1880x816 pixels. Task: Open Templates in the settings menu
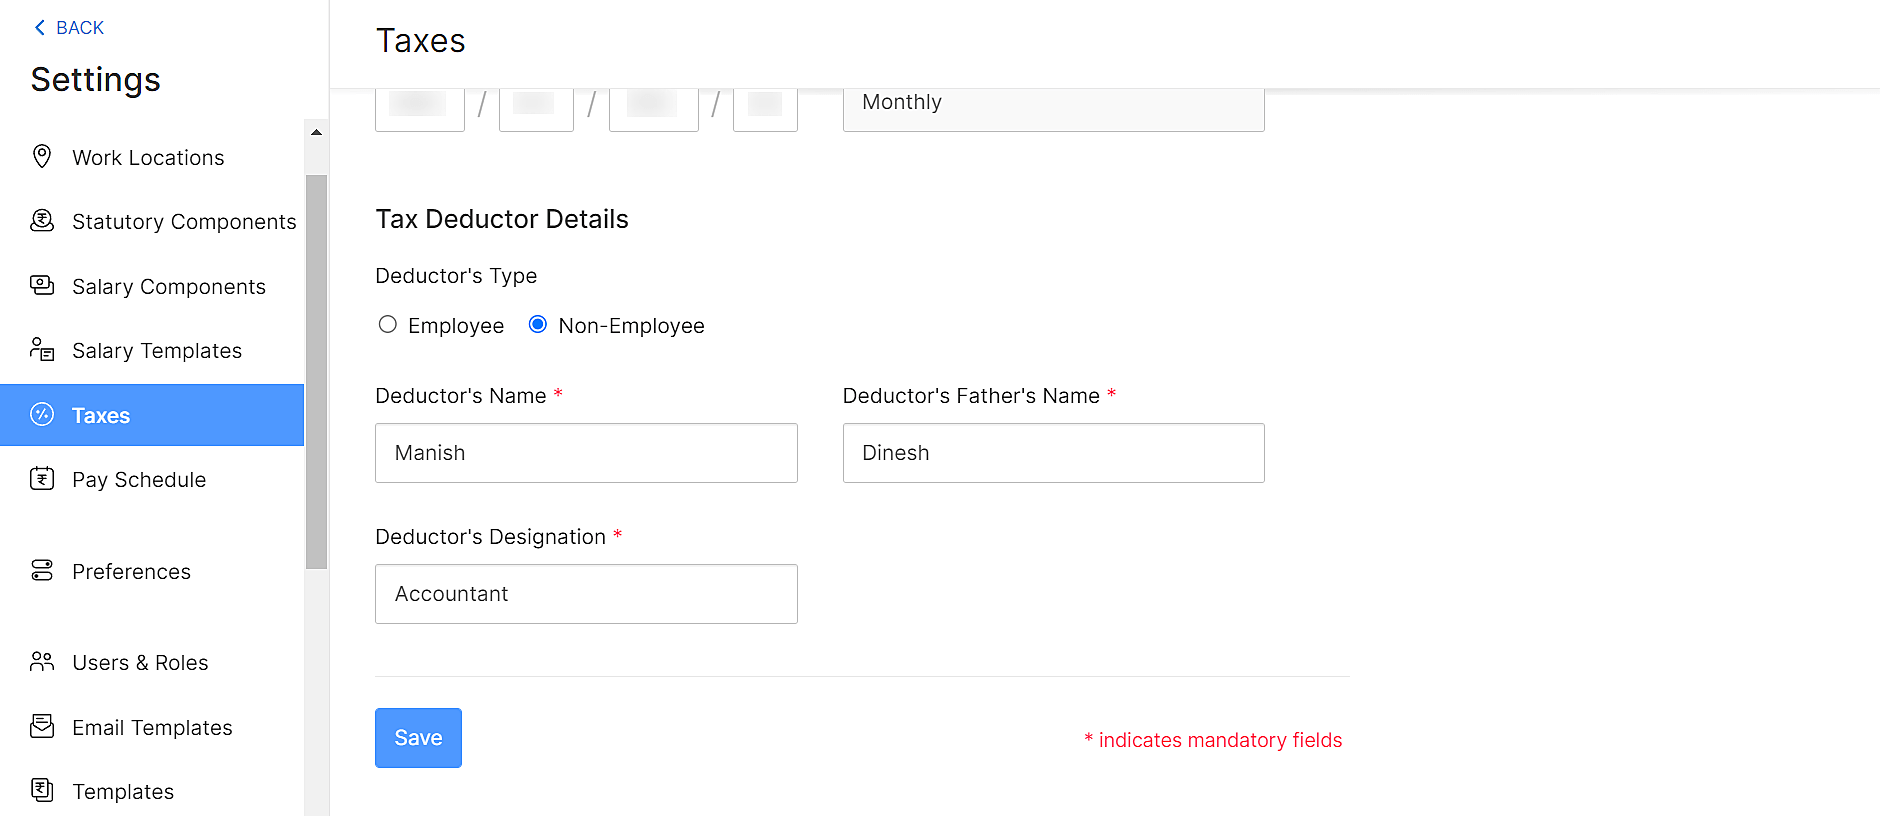click(123, 792)
